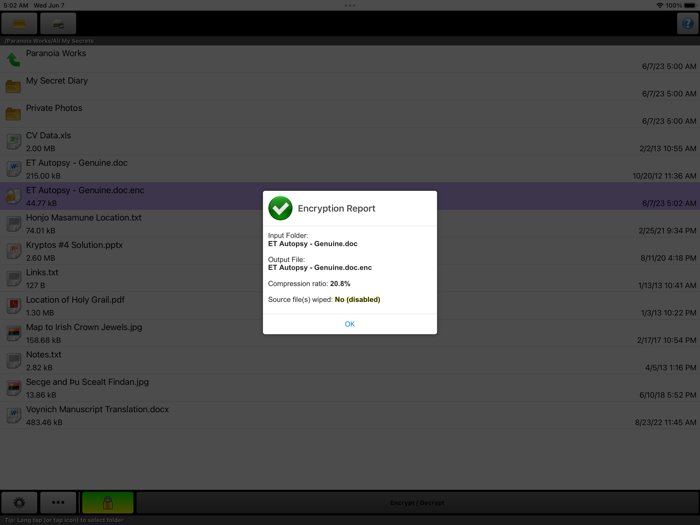Image resolution: width=700 pixels, height=525 pixels.
Task: Select Honjo Masamune Location.txt file name
Action: pyautogui.click(x=83, y=218)
